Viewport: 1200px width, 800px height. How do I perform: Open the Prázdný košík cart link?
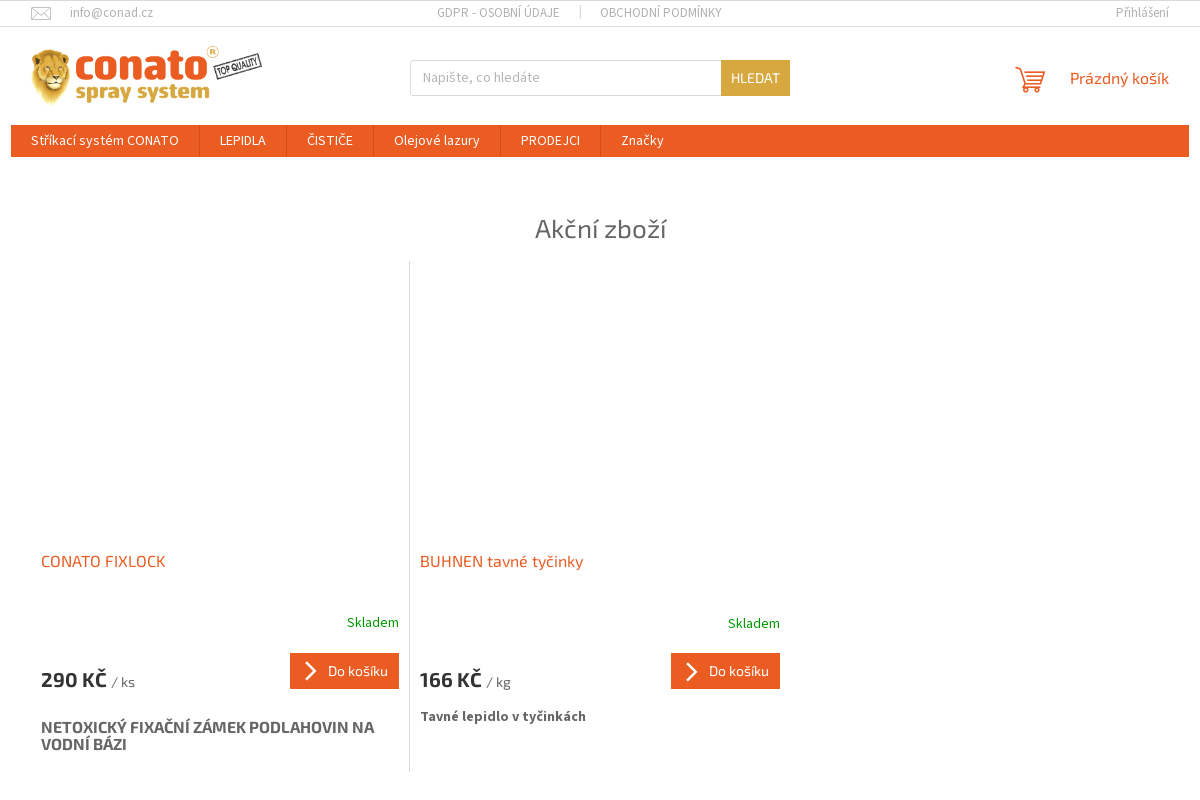1118,79
